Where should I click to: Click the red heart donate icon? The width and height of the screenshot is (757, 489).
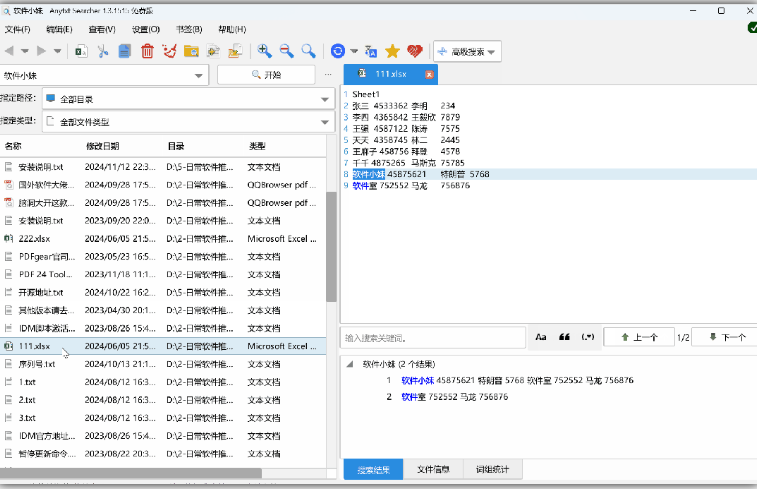pos(415,51)
